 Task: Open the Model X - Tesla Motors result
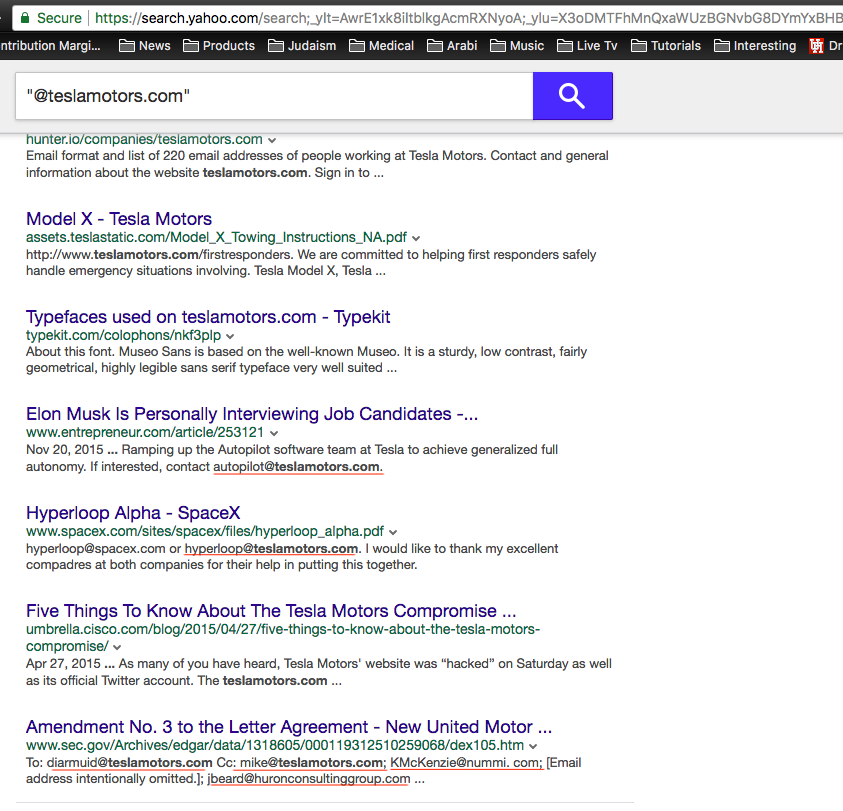[x=119, y=219]
